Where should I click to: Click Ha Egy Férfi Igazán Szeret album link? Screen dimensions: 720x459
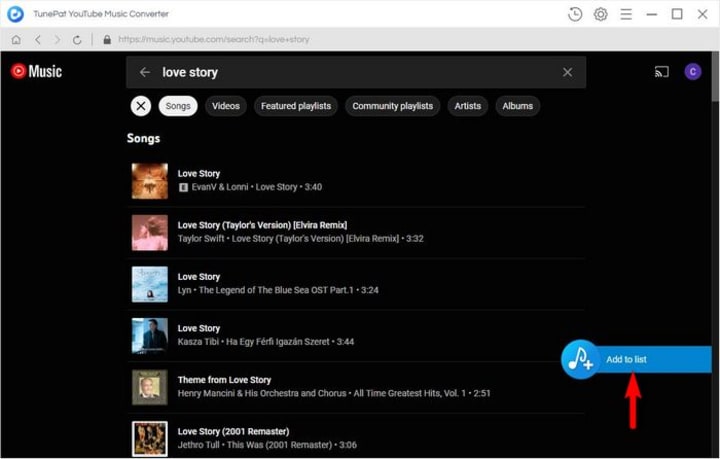click(x=277, y=342)
